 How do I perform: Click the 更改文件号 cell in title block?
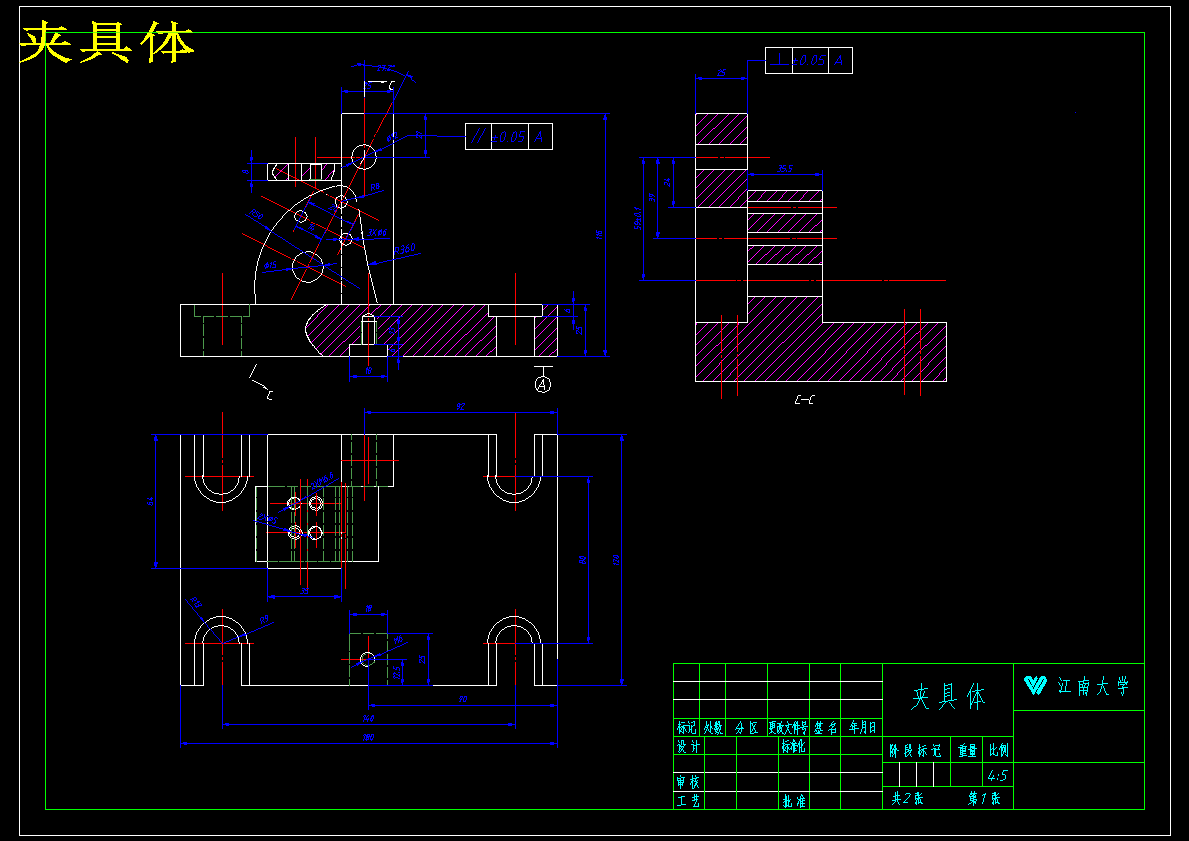789,728
